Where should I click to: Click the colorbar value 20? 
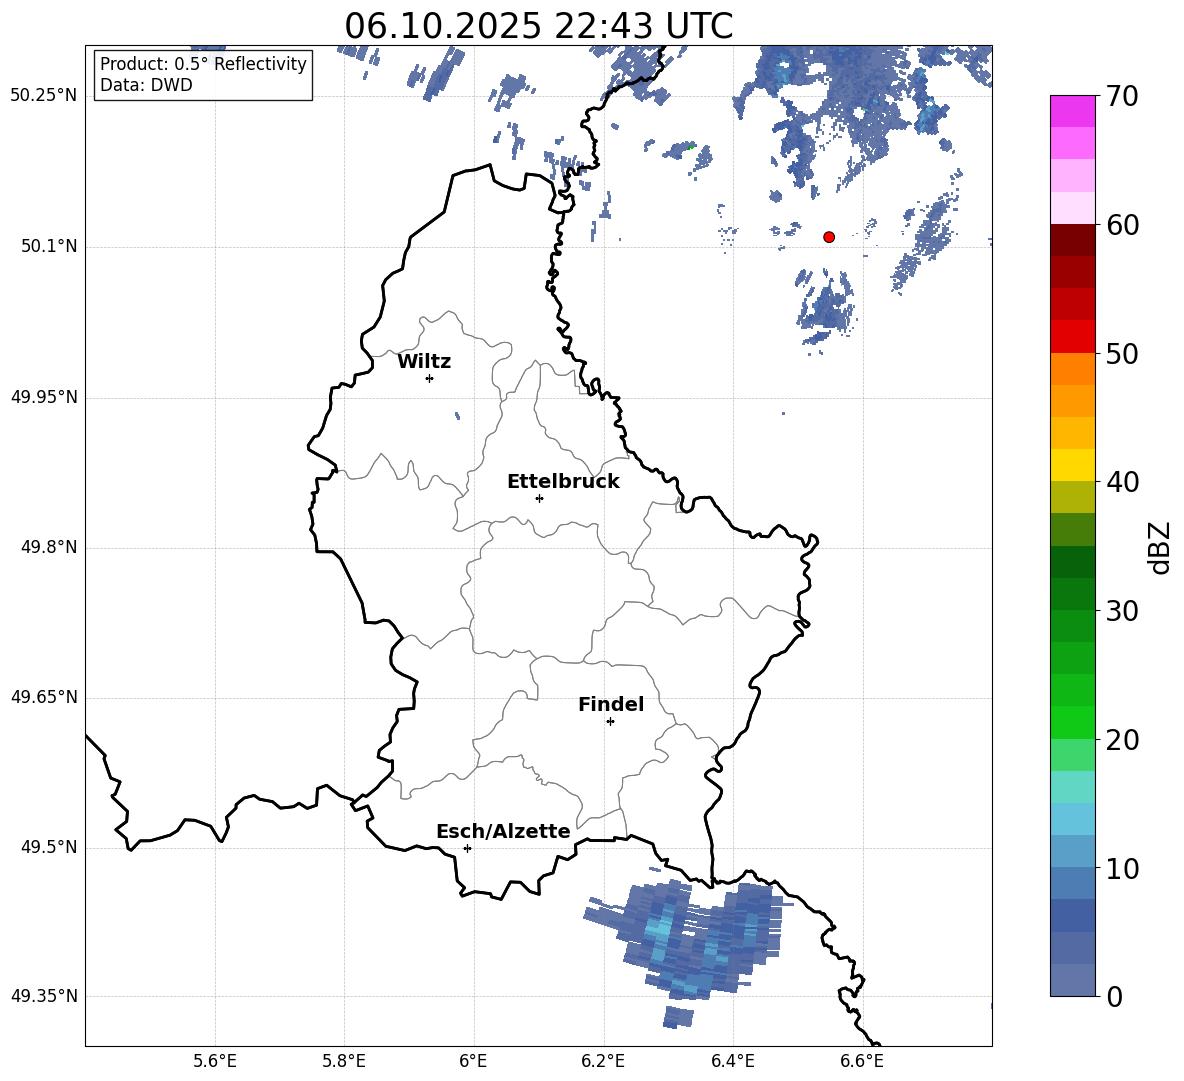click(x=1122, y=740)
